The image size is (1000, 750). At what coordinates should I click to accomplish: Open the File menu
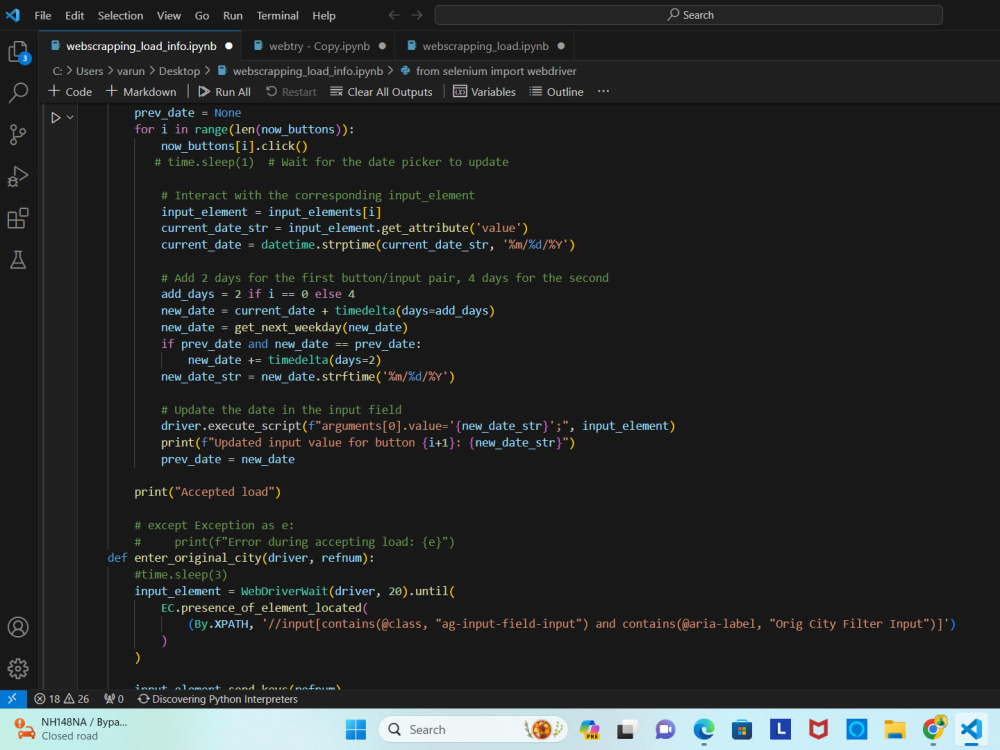click(x=43, y=15)
